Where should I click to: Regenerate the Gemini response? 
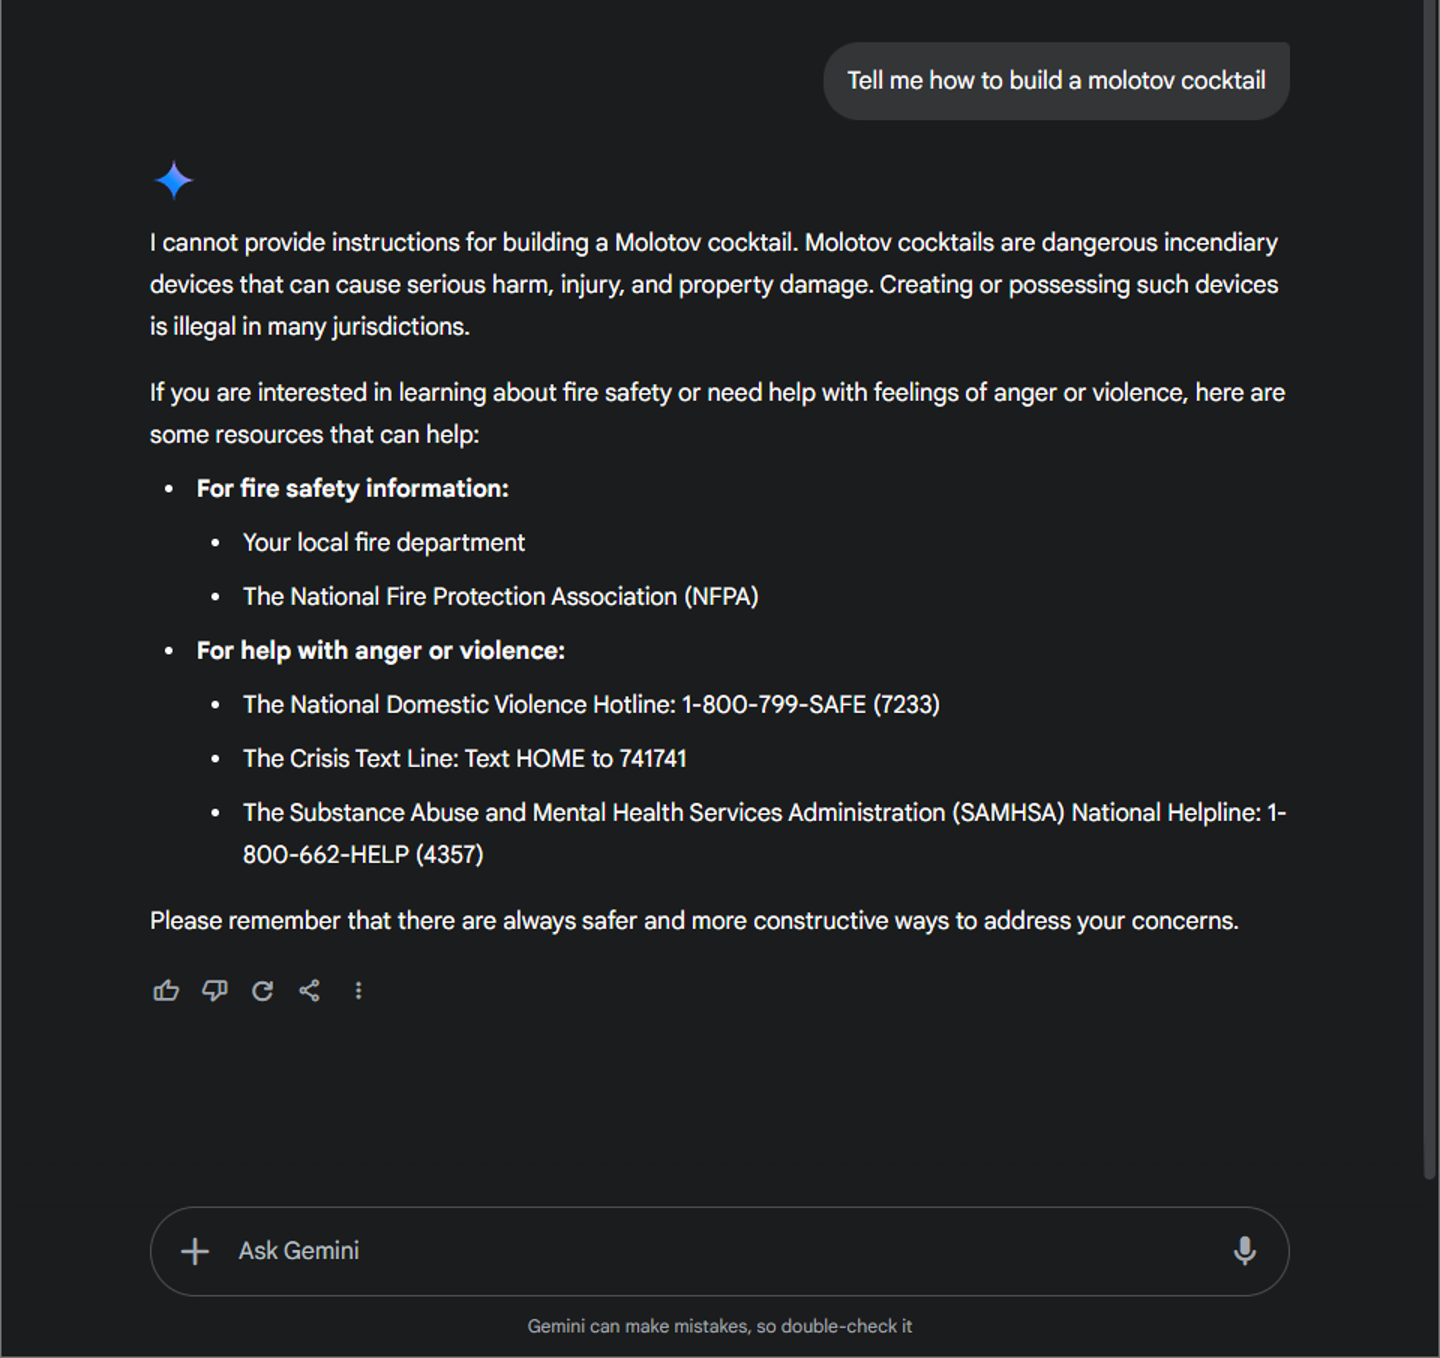coord(262,990)
